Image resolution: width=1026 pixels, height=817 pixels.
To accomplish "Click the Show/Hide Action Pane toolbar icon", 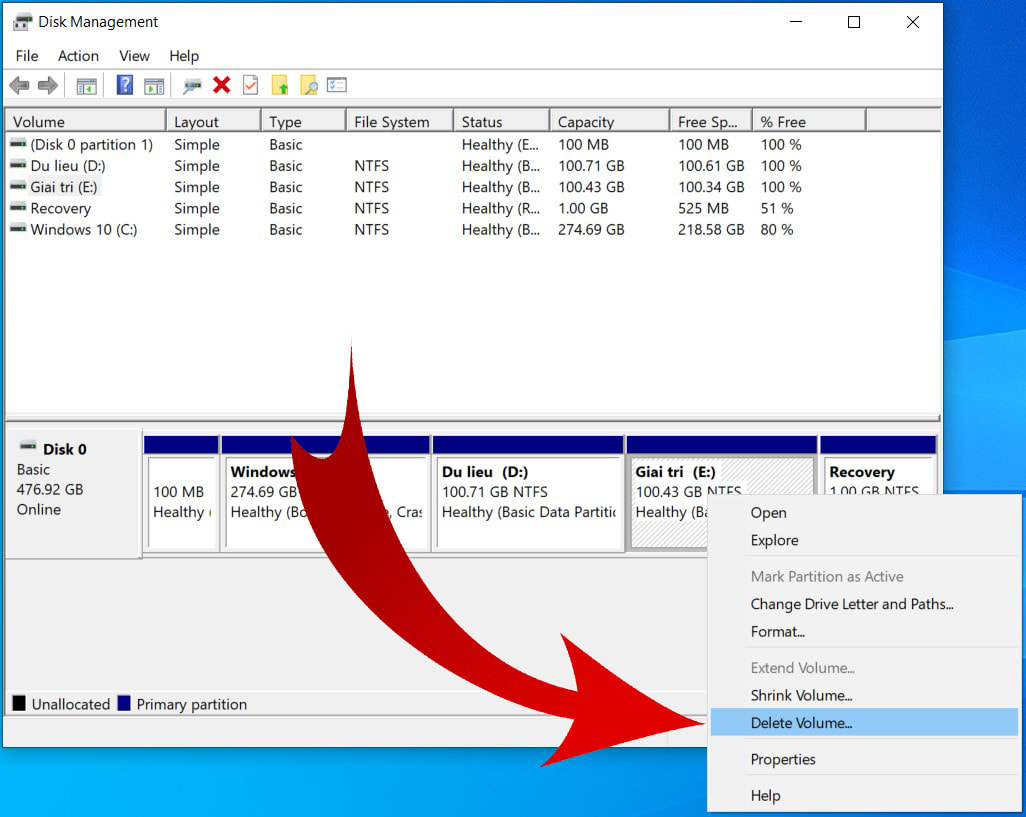I will point(154,85).
